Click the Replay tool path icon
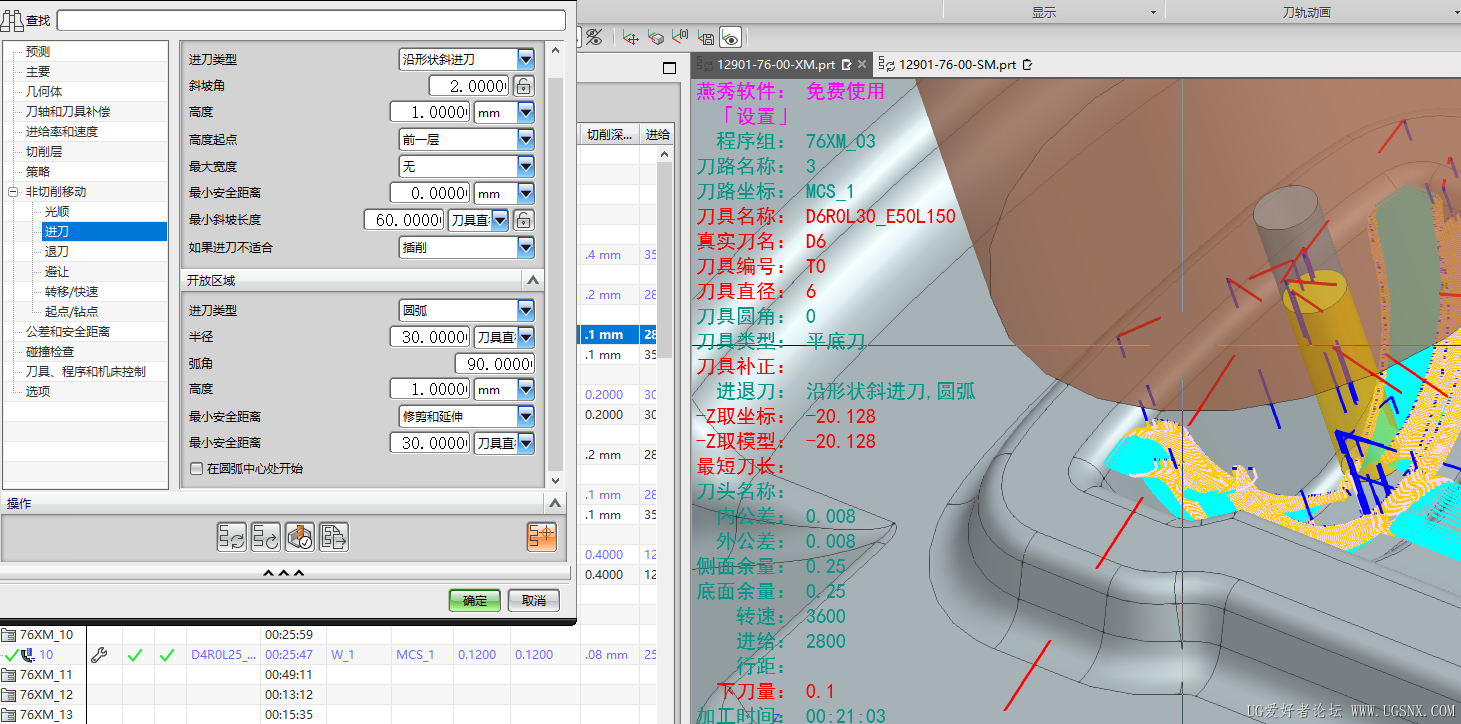The height and width of the screenshot is (724, 1461). click(266, 537)
